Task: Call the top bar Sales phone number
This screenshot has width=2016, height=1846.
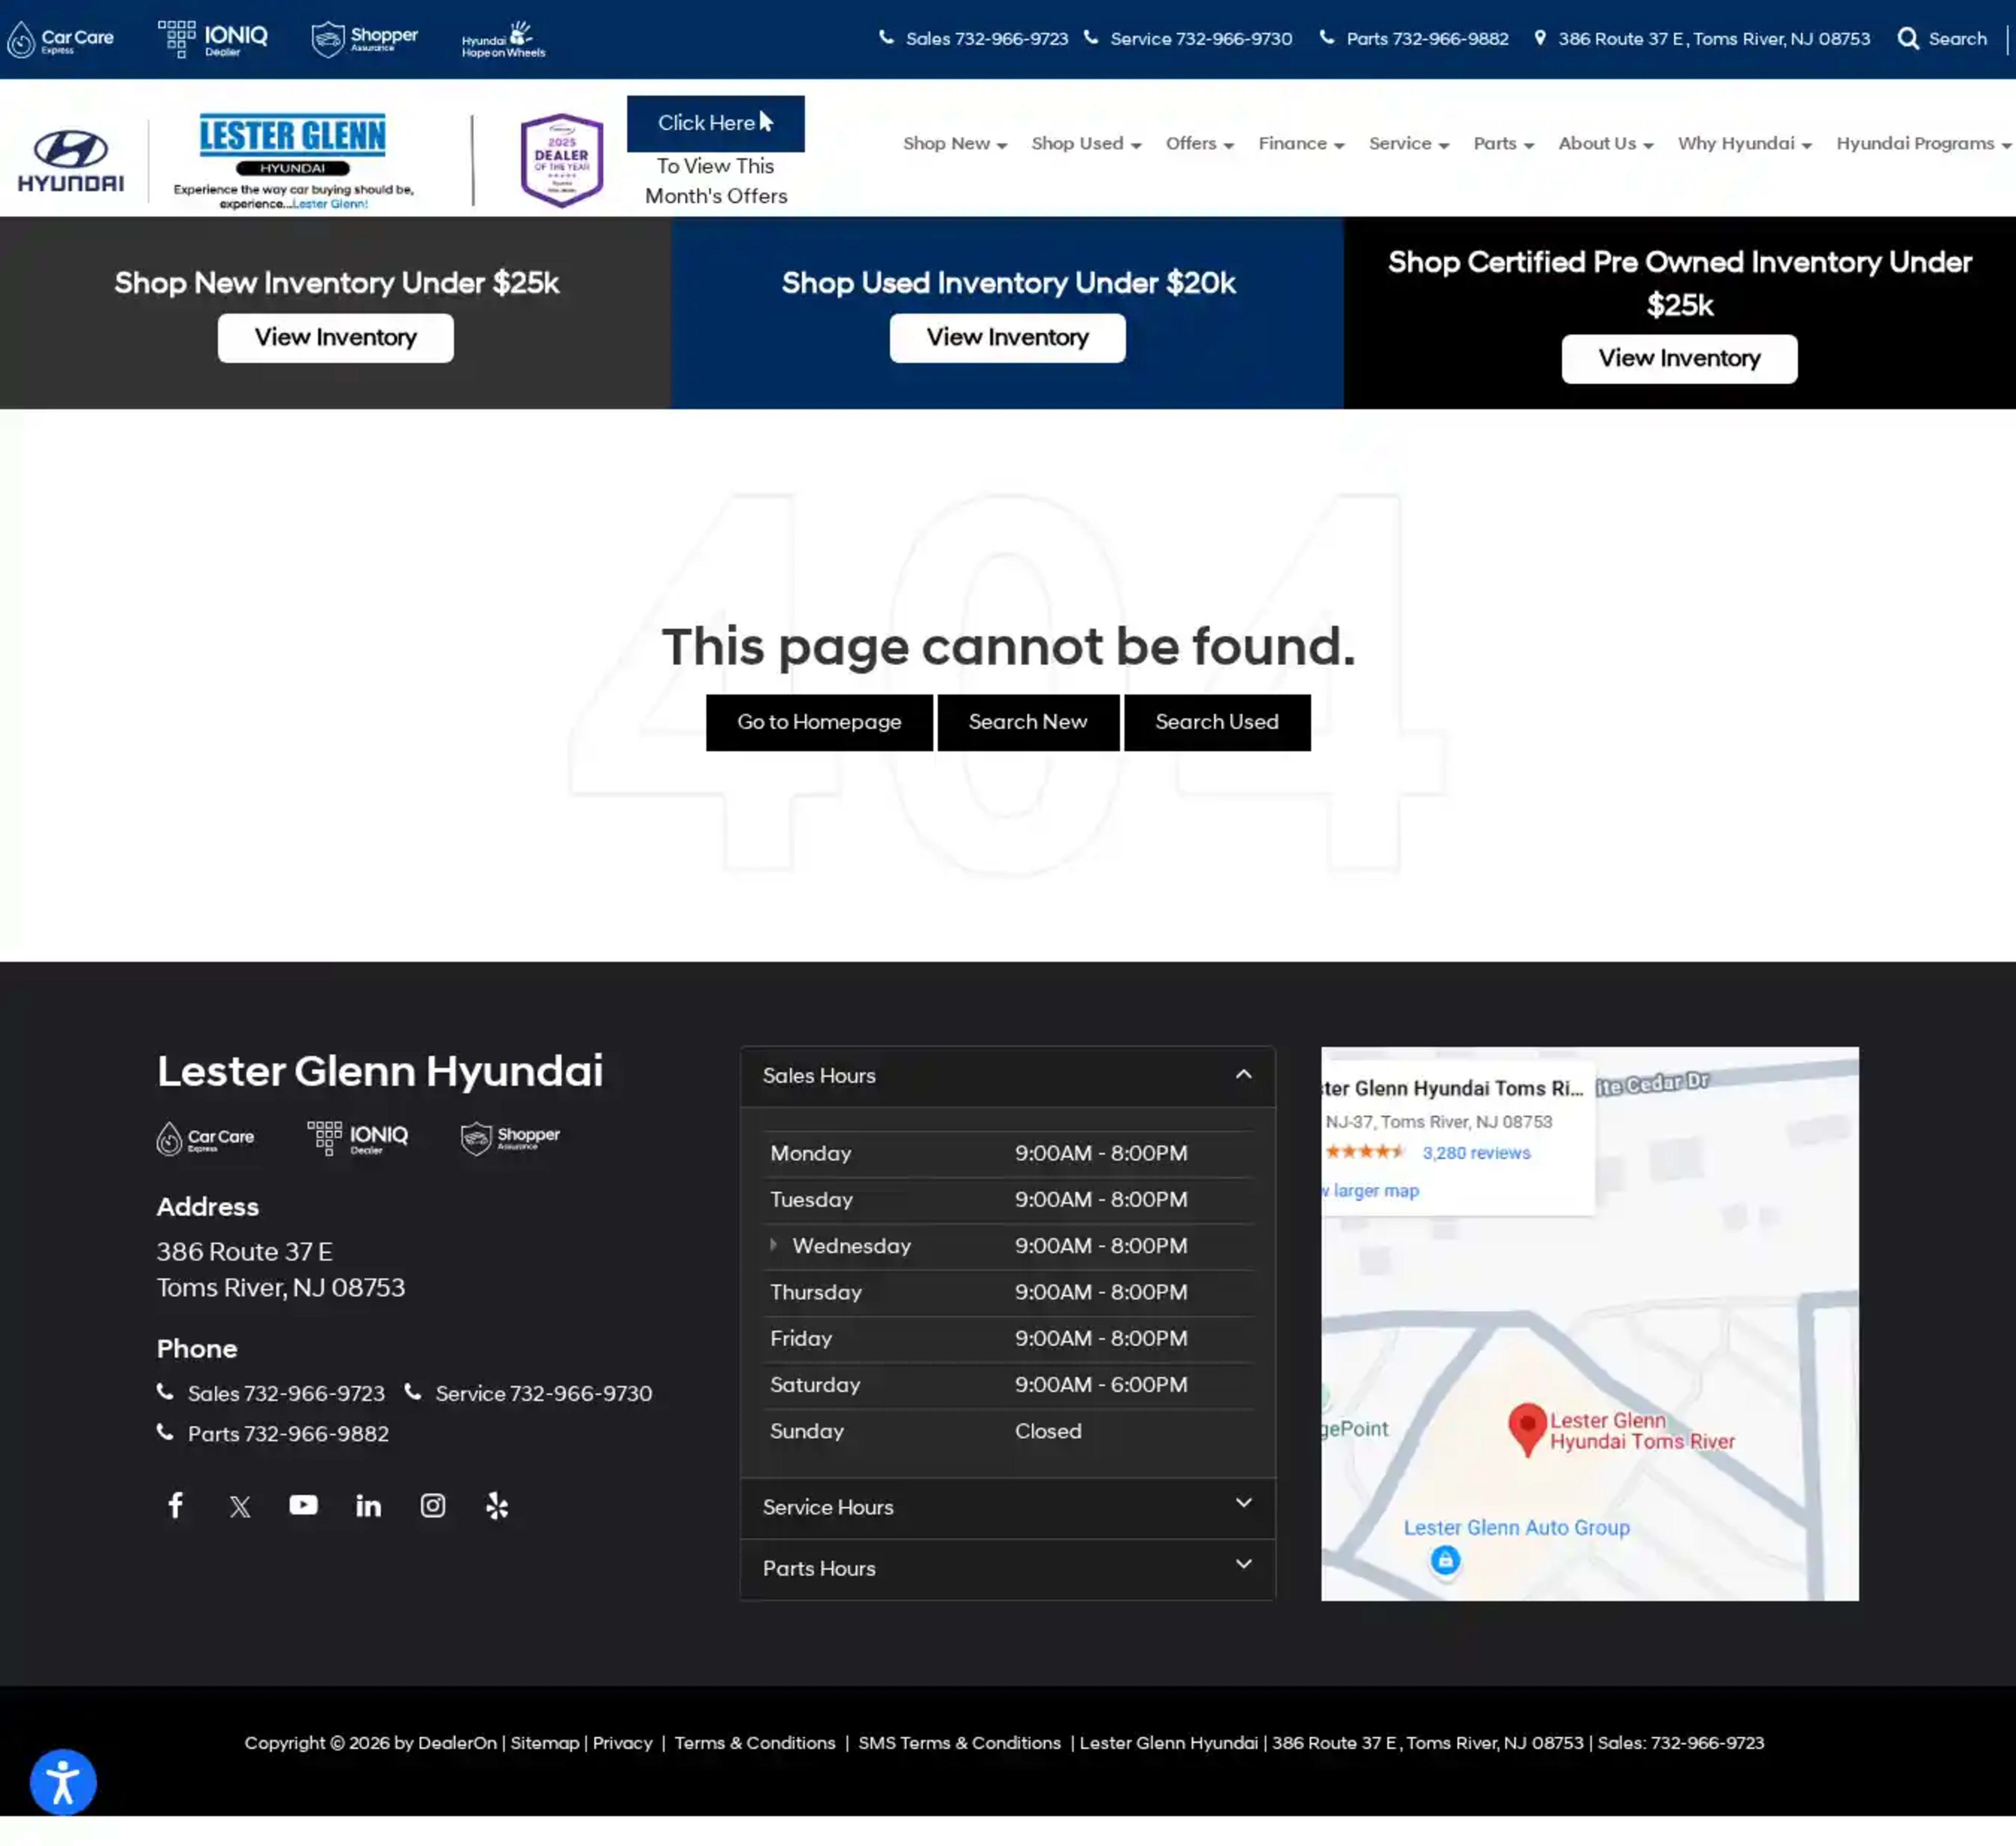Action: (974, 39)
